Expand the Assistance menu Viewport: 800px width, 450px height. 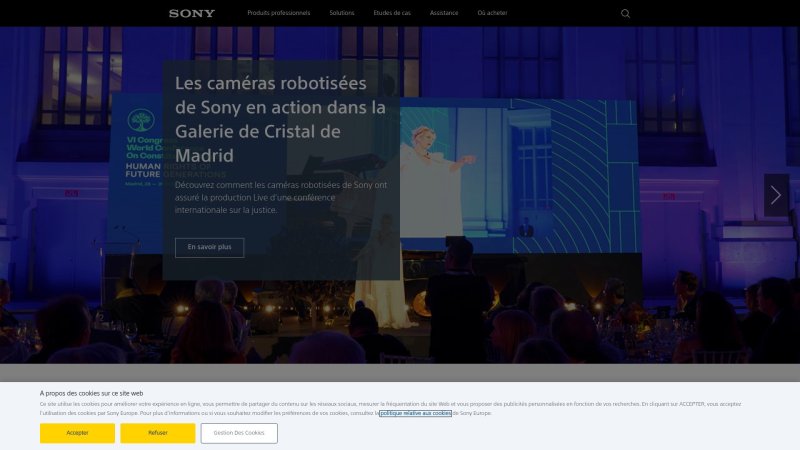pyautogui.click(x=444, y=13)
